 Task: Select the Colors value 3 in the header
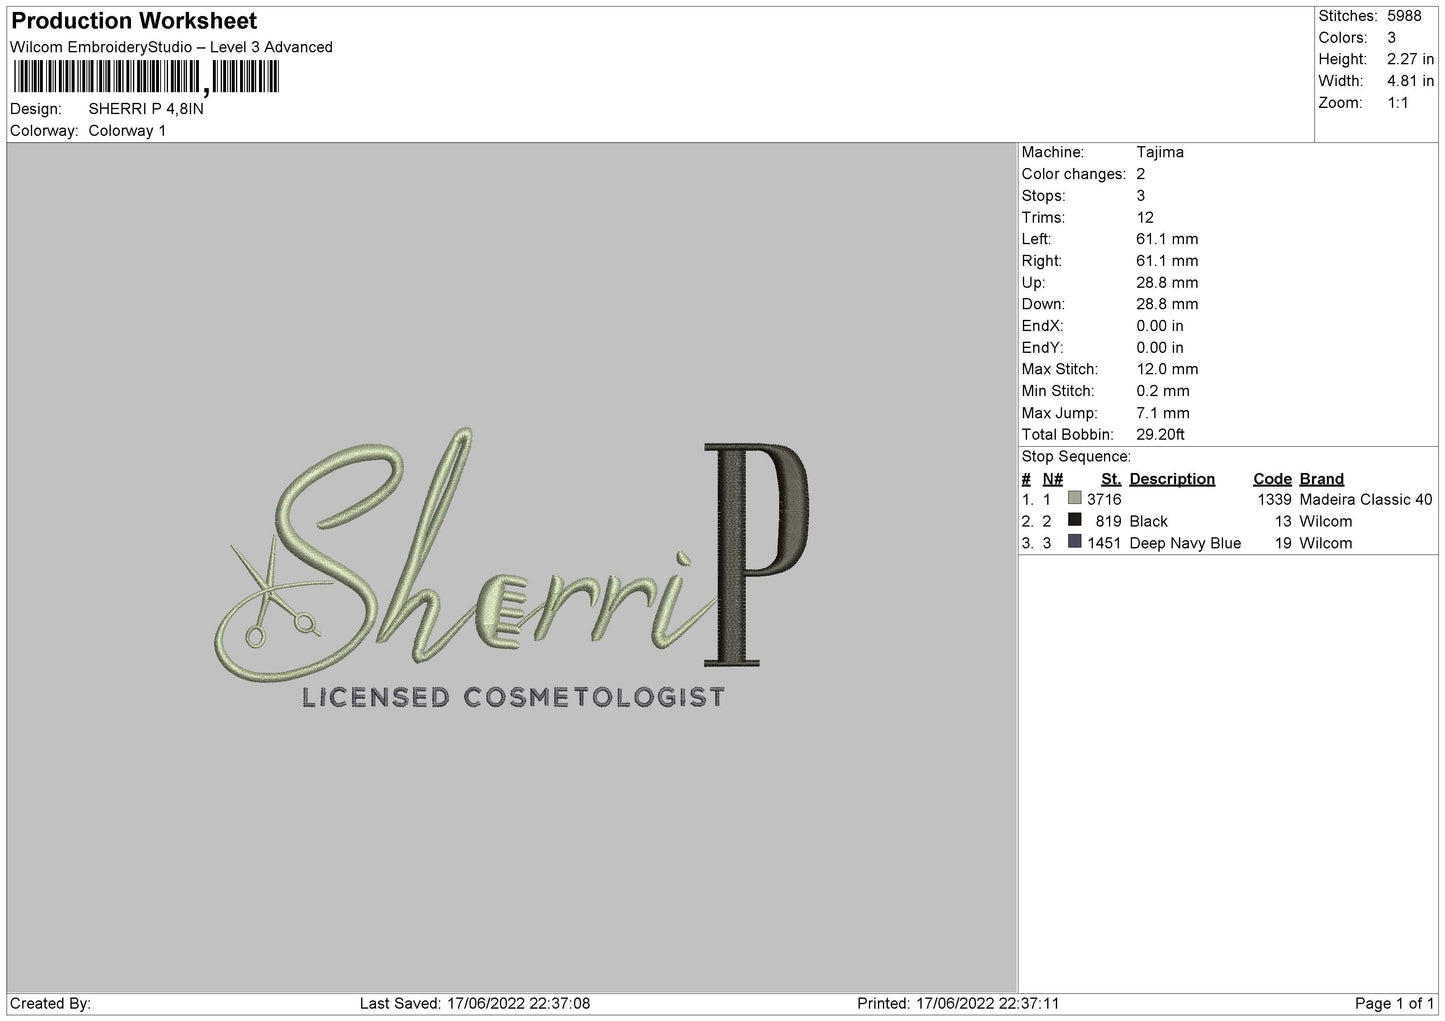point(1391,38)
